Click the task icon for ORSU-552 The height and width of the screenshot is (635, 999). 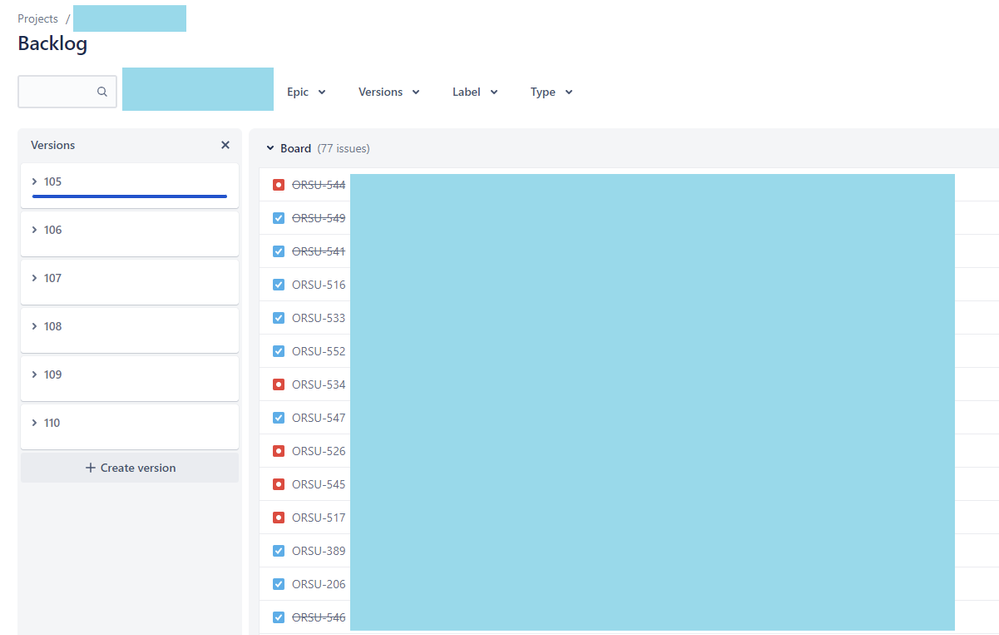[278, 351]
